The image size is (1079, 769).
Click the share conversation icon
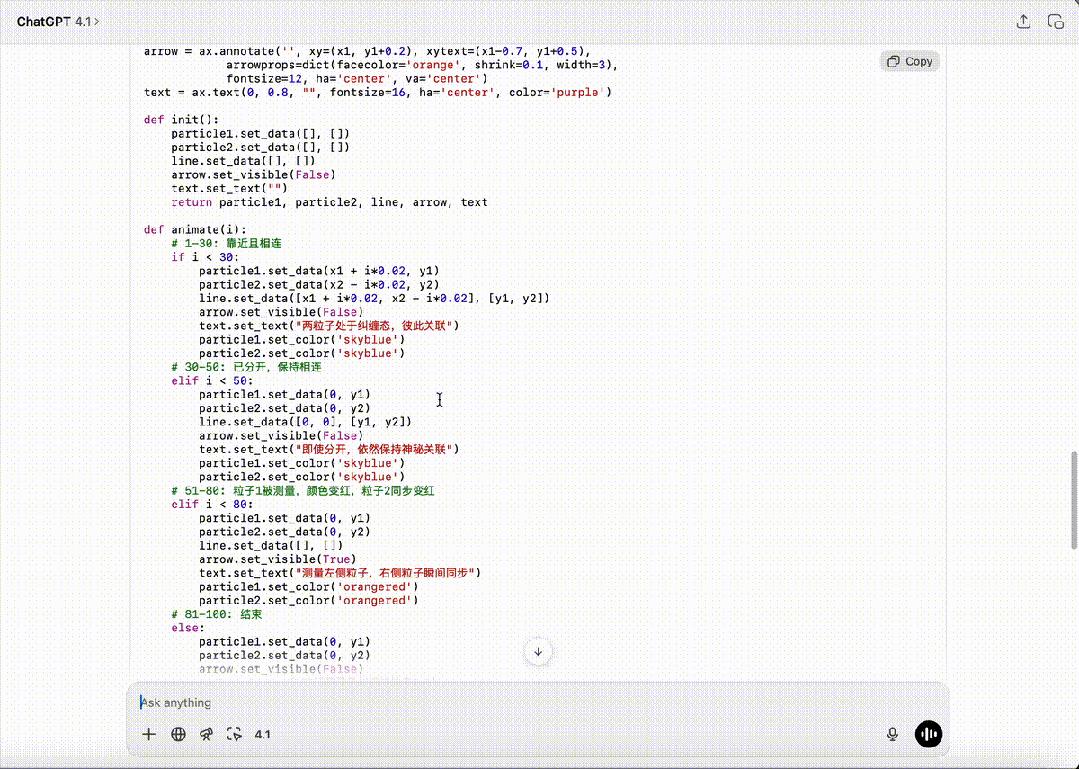pyautogui.click(x=1023, y=21)
